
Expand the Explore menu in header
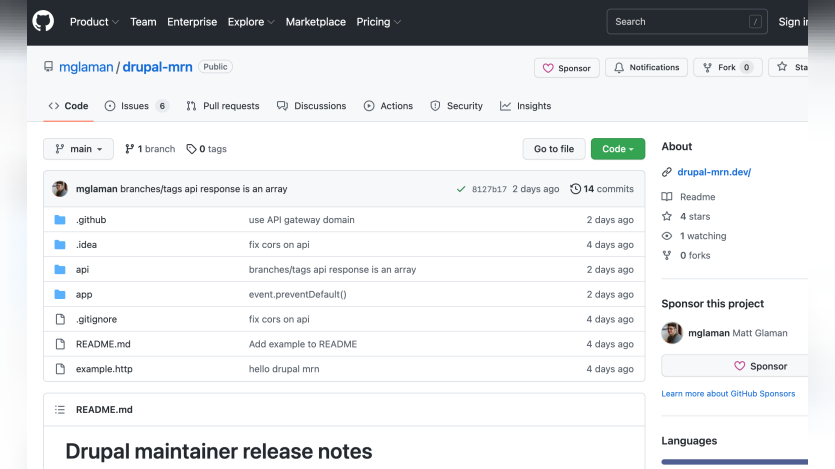pyautogui.click(x=251, y=22)
